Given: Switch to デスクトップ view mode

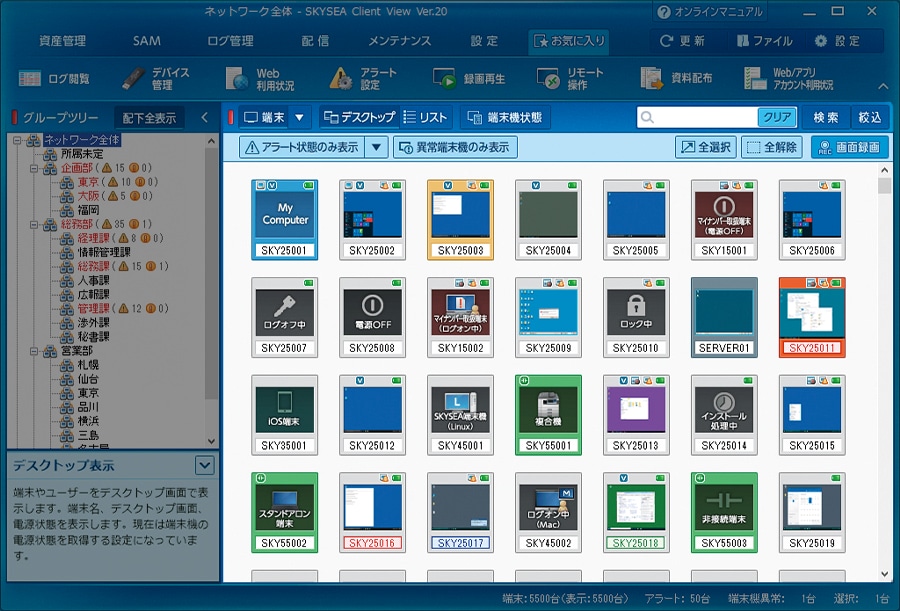Looking at the screenshot, I should click(x=359, y=117).
